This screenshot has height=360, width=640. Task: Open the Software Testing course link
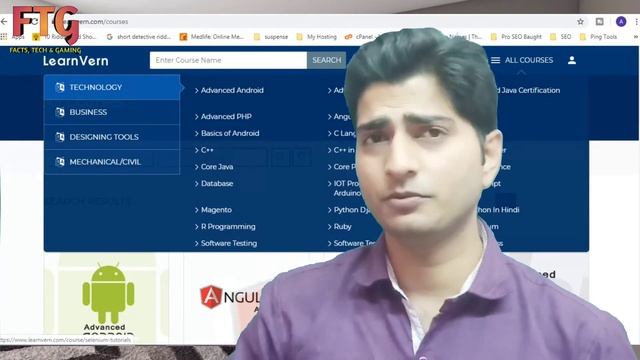(x=229, y=243)
